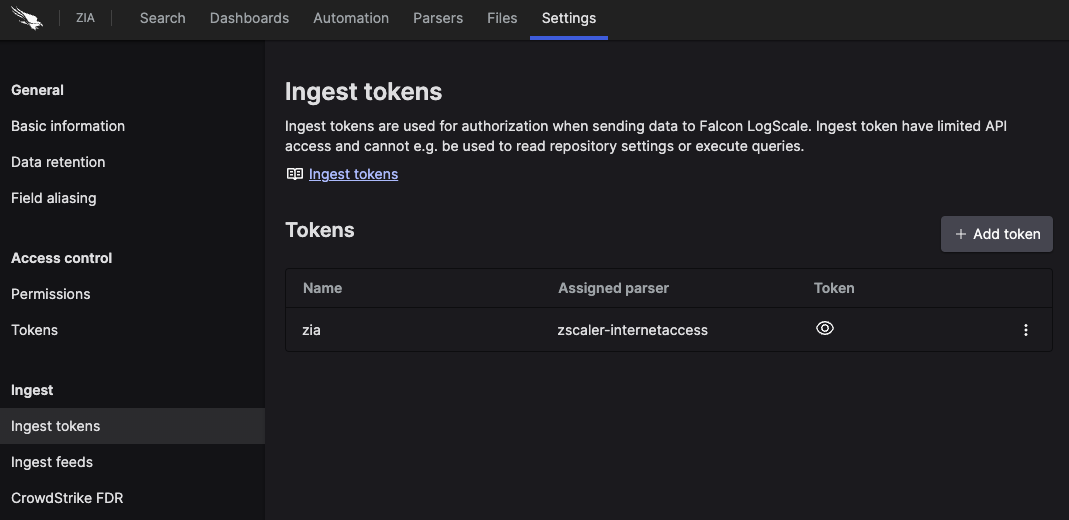Open Basic information settings

pos(68,126)
